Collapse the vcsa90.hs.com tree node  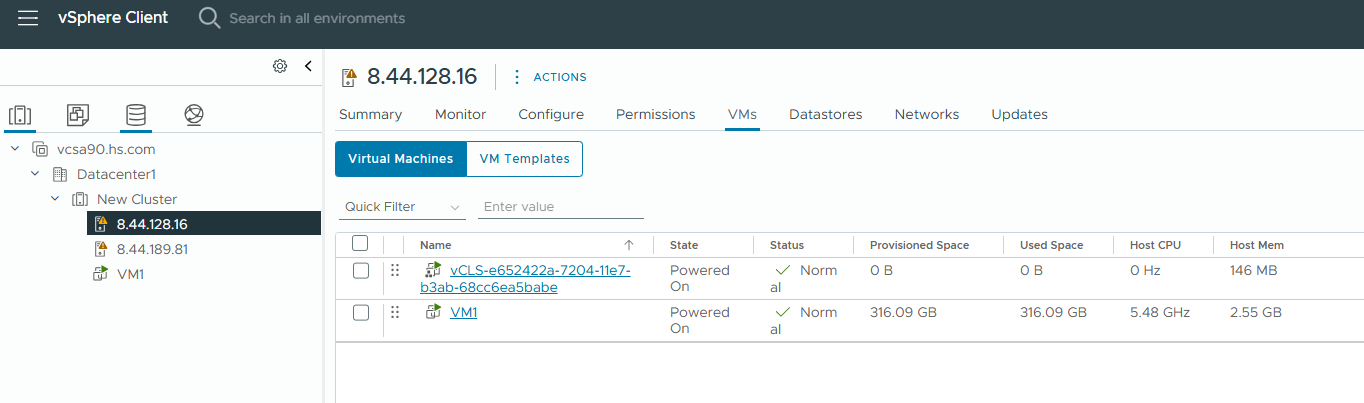click(15, 149)
